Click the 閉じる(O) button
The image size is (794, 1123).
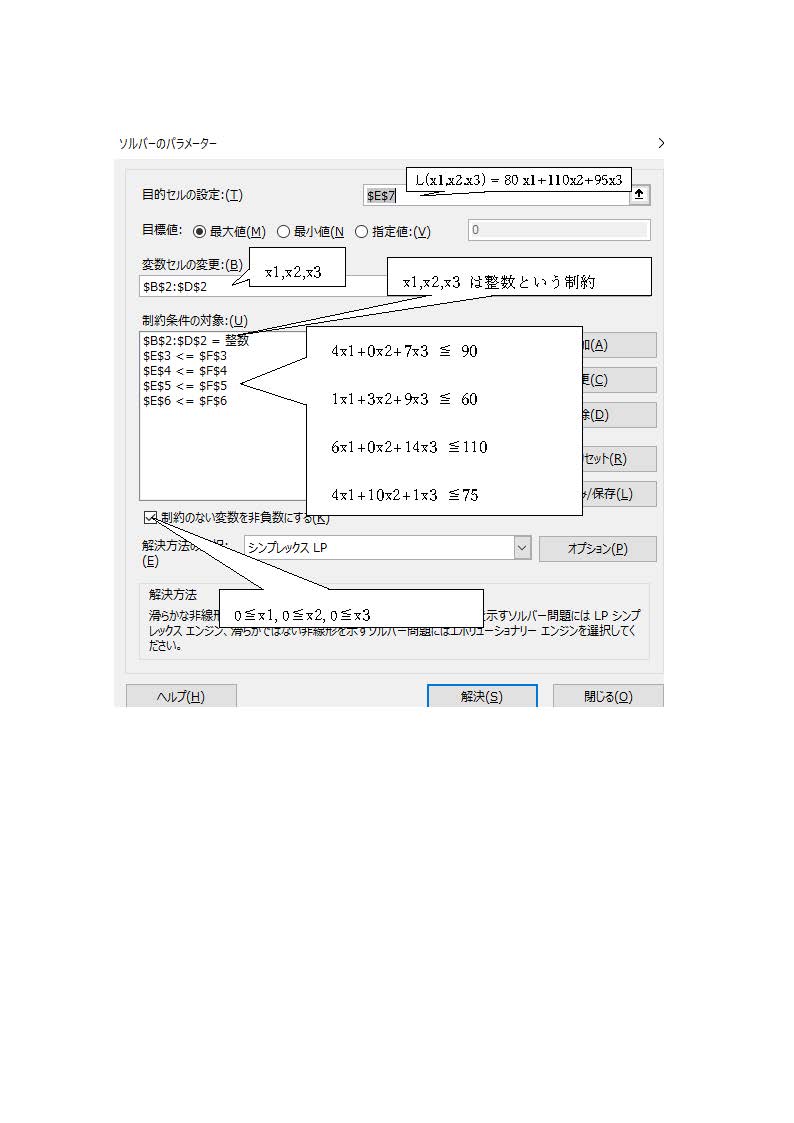tap(608, 696)
